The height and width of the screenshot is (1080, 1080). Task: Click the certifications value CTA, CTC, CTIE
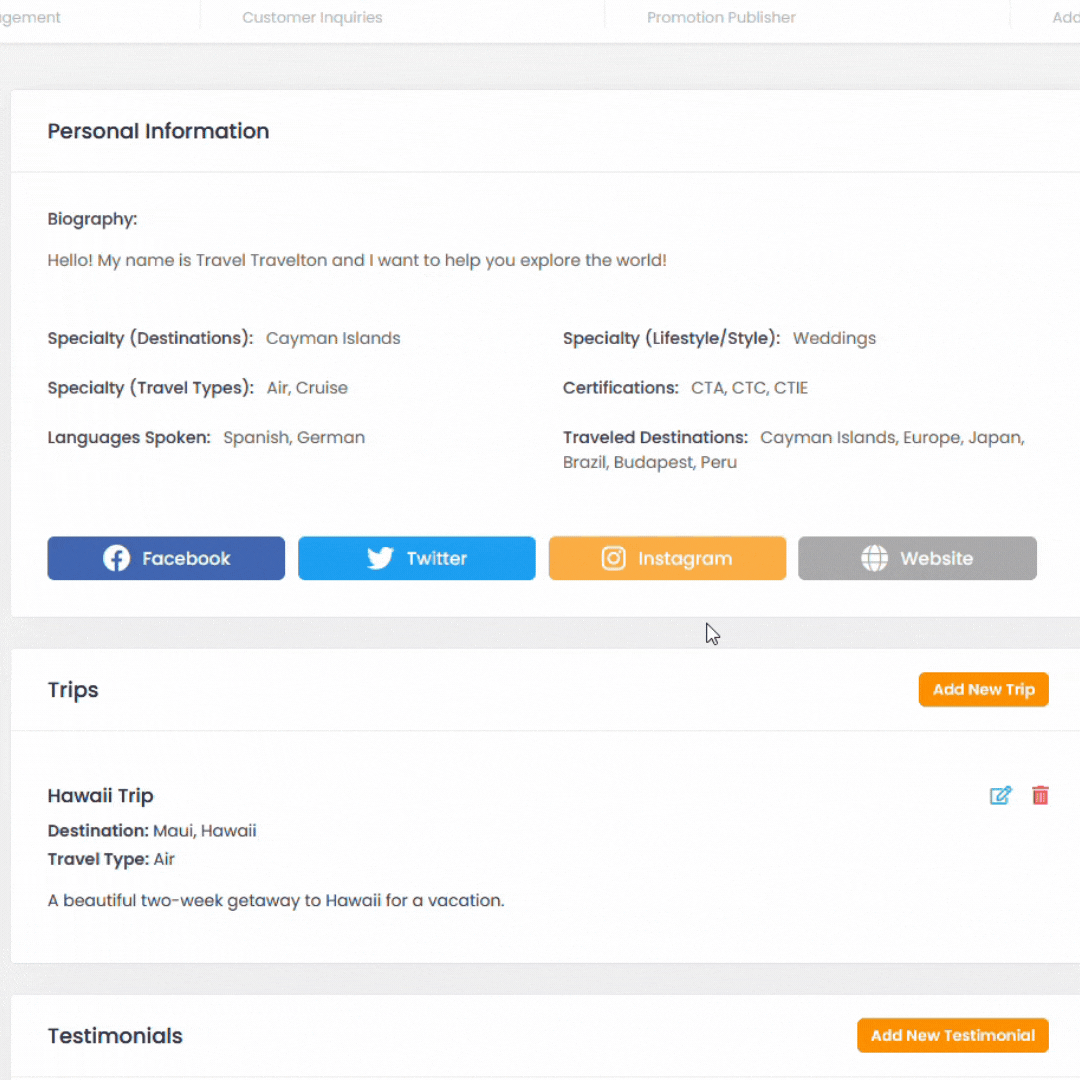pos(749,388)
